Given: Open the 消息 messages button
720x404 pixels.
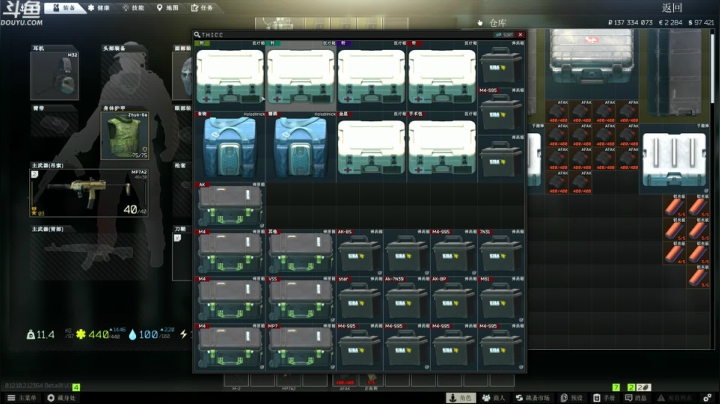Looking at the screenshot, I should click(636, 398).
